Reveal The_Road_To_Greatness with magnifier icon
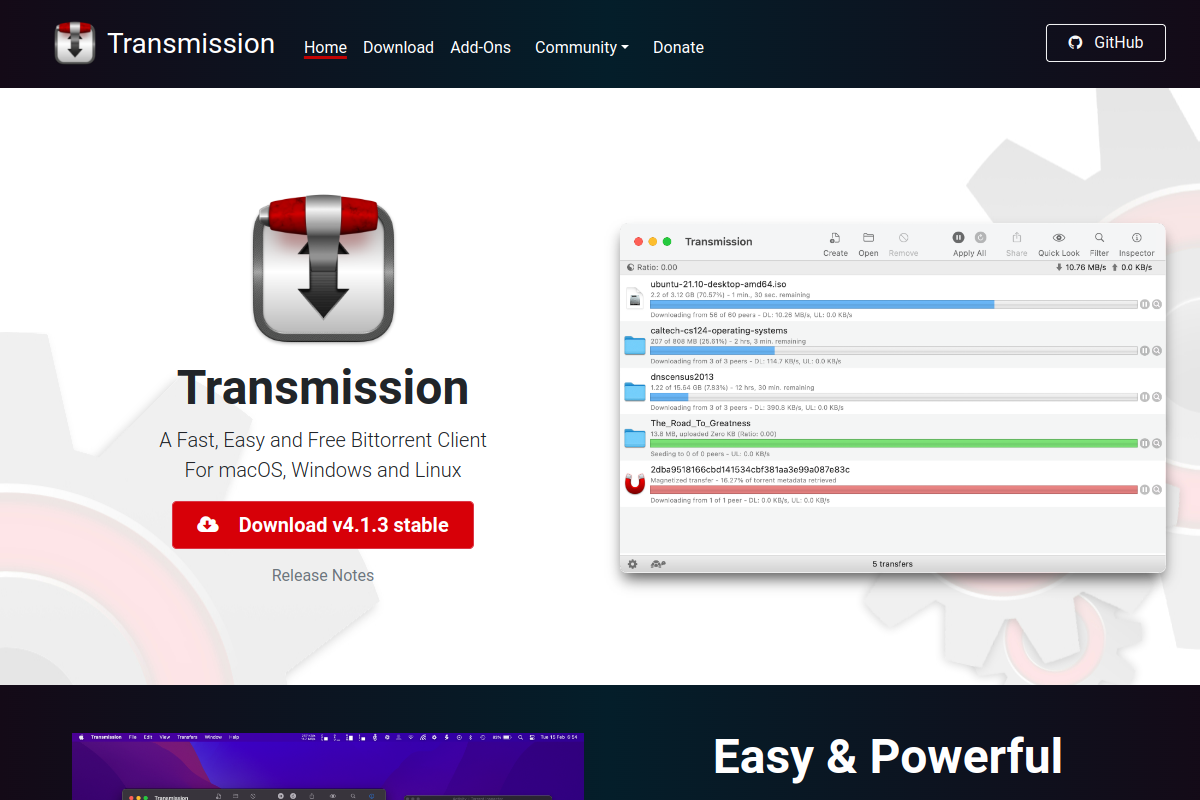Image resolution: width=1200 pixels, height=800 pixels. pyautogui.click(x=1157, y=443)
